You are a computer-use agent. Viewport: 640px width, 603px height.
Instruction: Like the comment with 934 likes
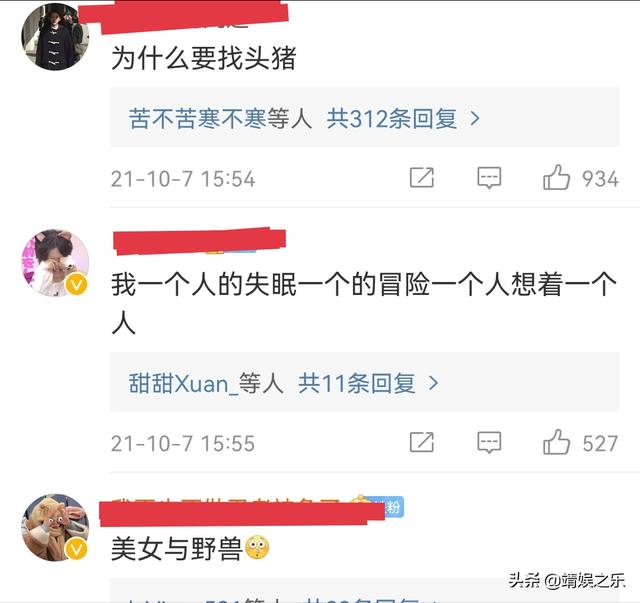tap(556, 178)
